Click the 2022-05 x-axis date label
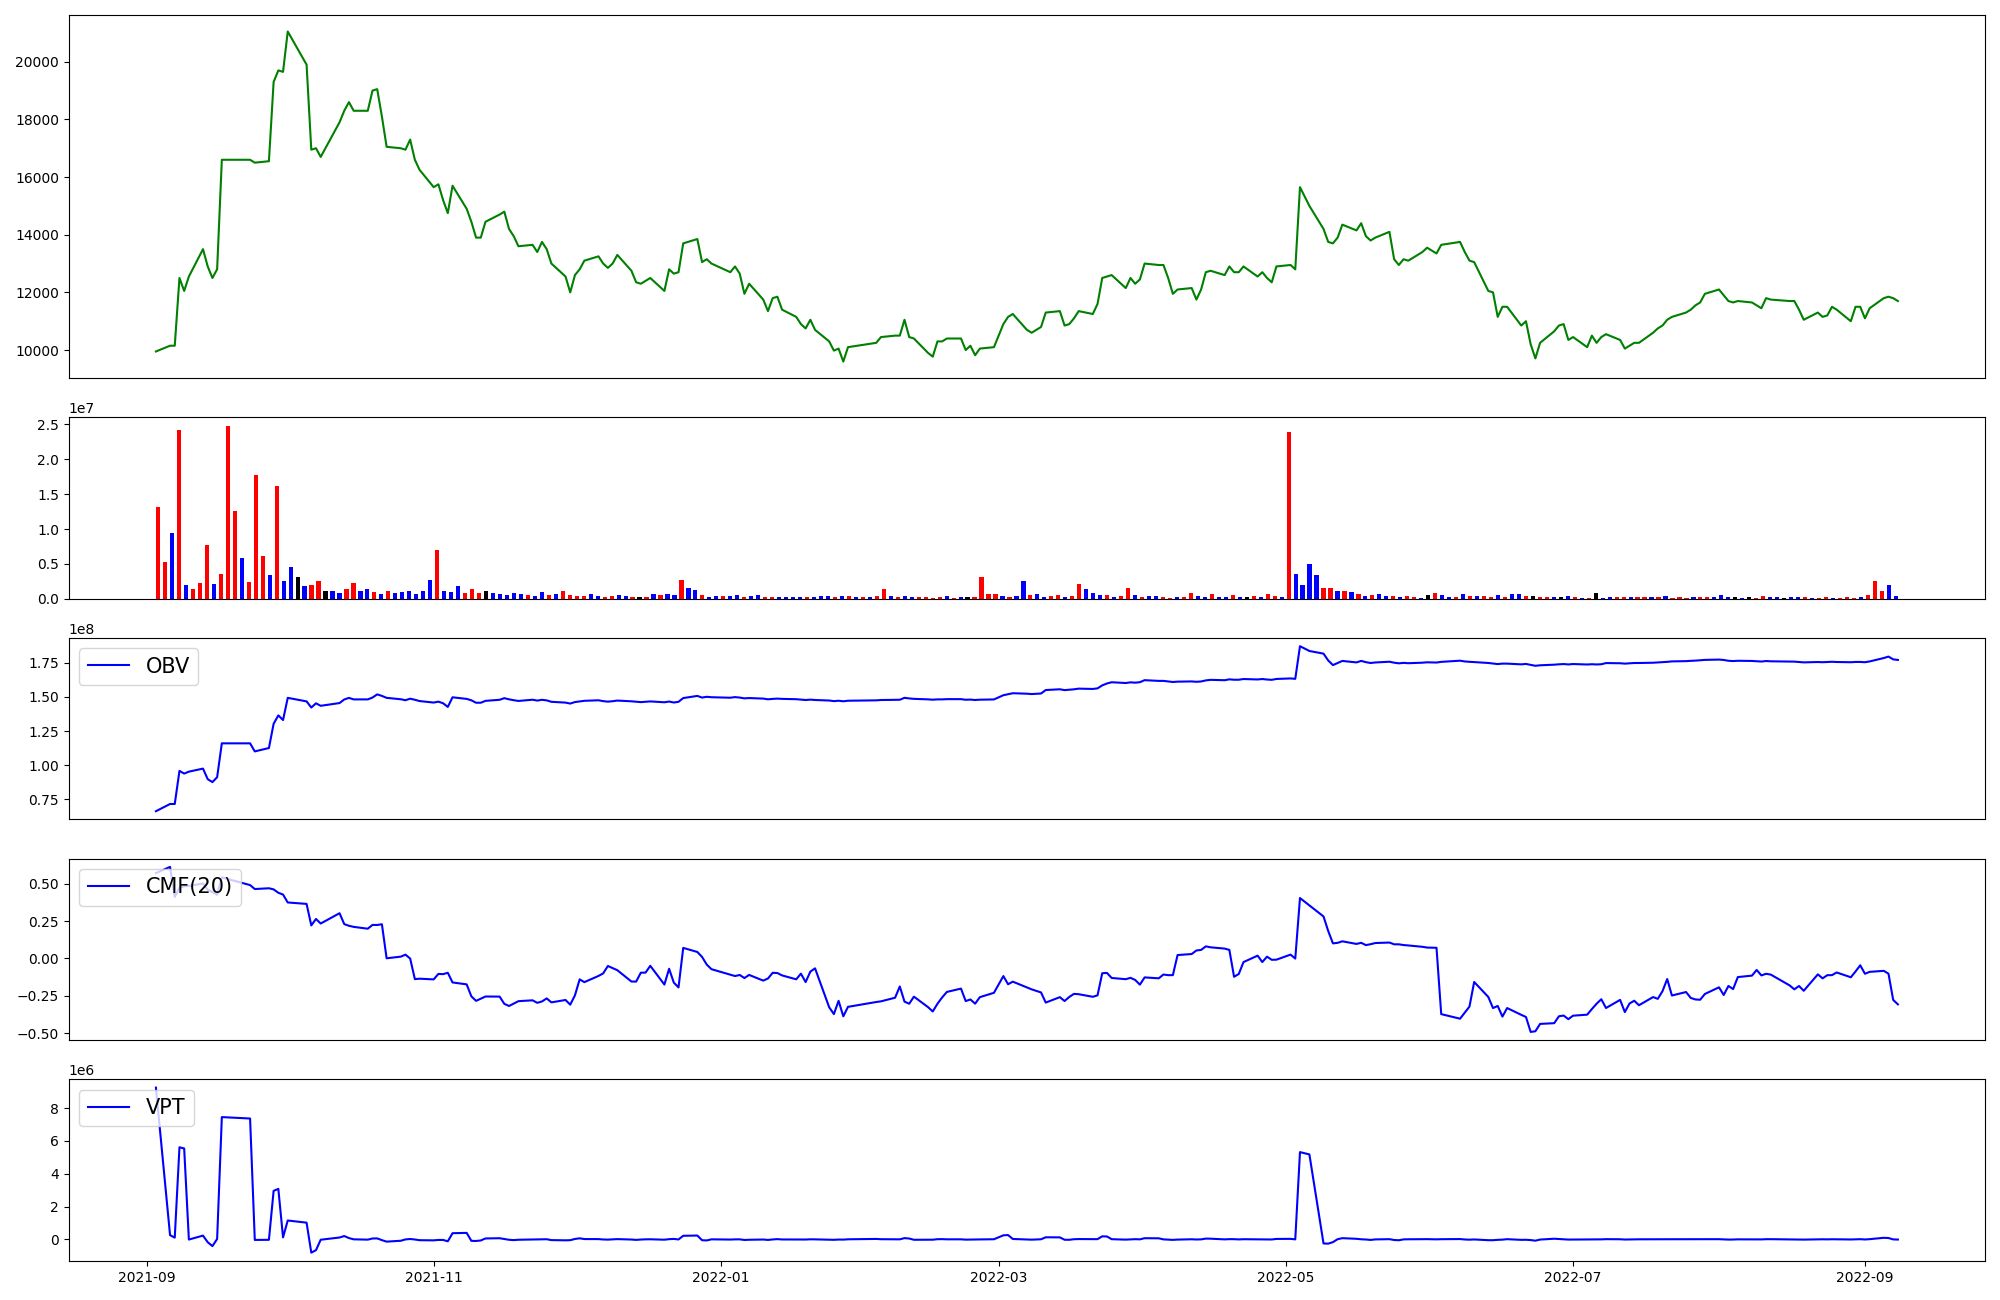2000x1300 pixels. coord(1285,1277)
